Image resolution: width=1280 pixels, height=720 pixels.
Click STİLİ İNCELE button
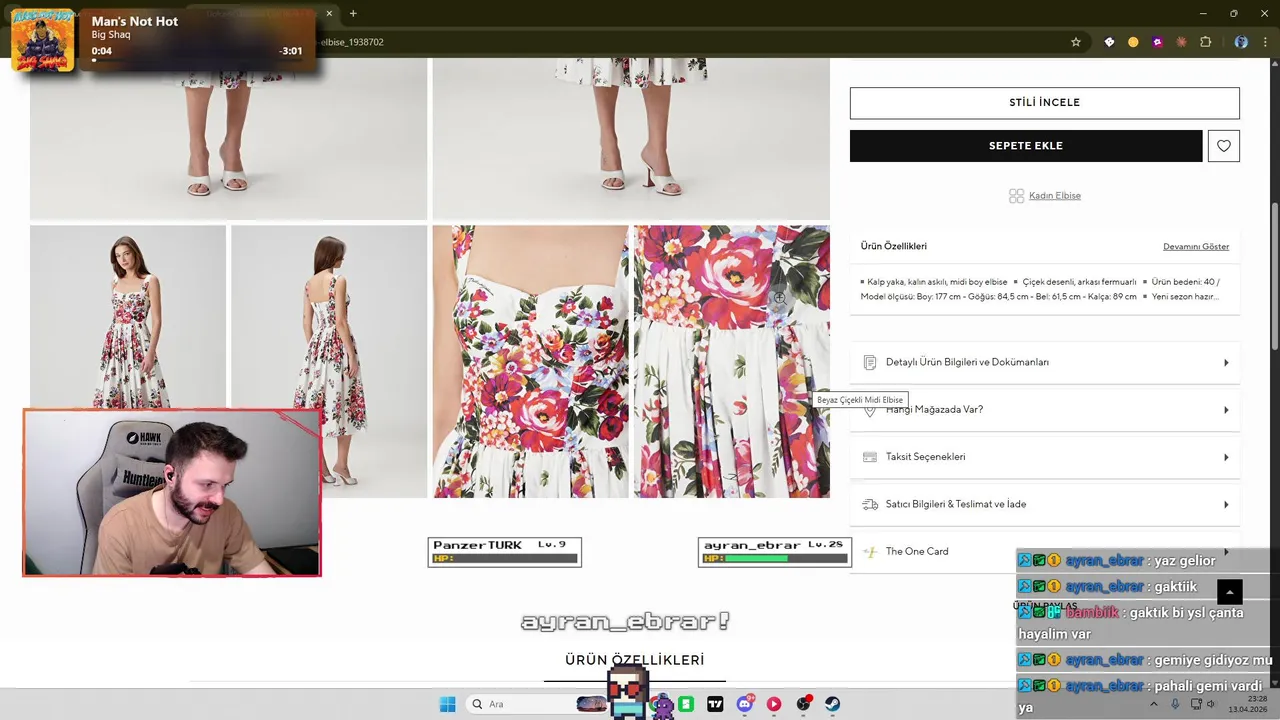click(1044, 103)
